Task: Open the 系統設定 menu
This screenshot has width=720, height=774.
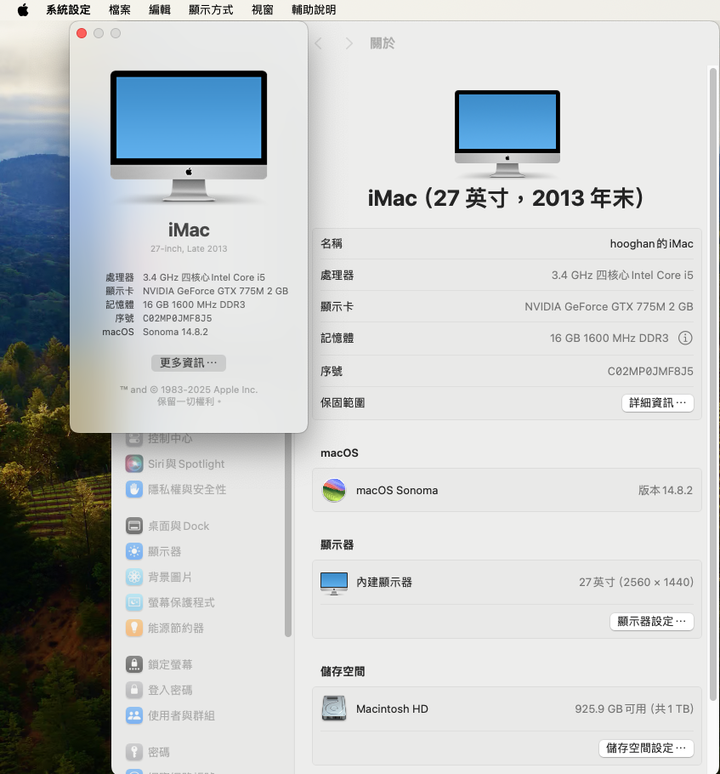Action: [68, 10]
